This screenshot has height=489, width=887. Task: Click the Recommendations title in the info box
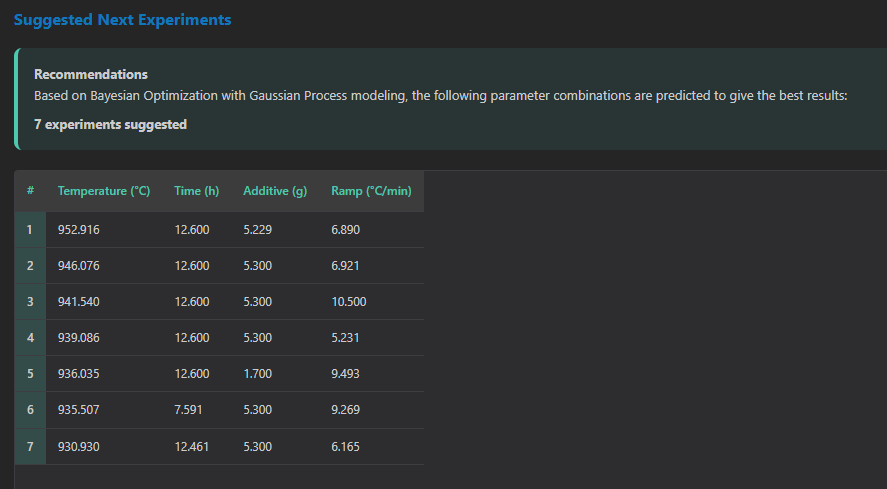[91, 74]
